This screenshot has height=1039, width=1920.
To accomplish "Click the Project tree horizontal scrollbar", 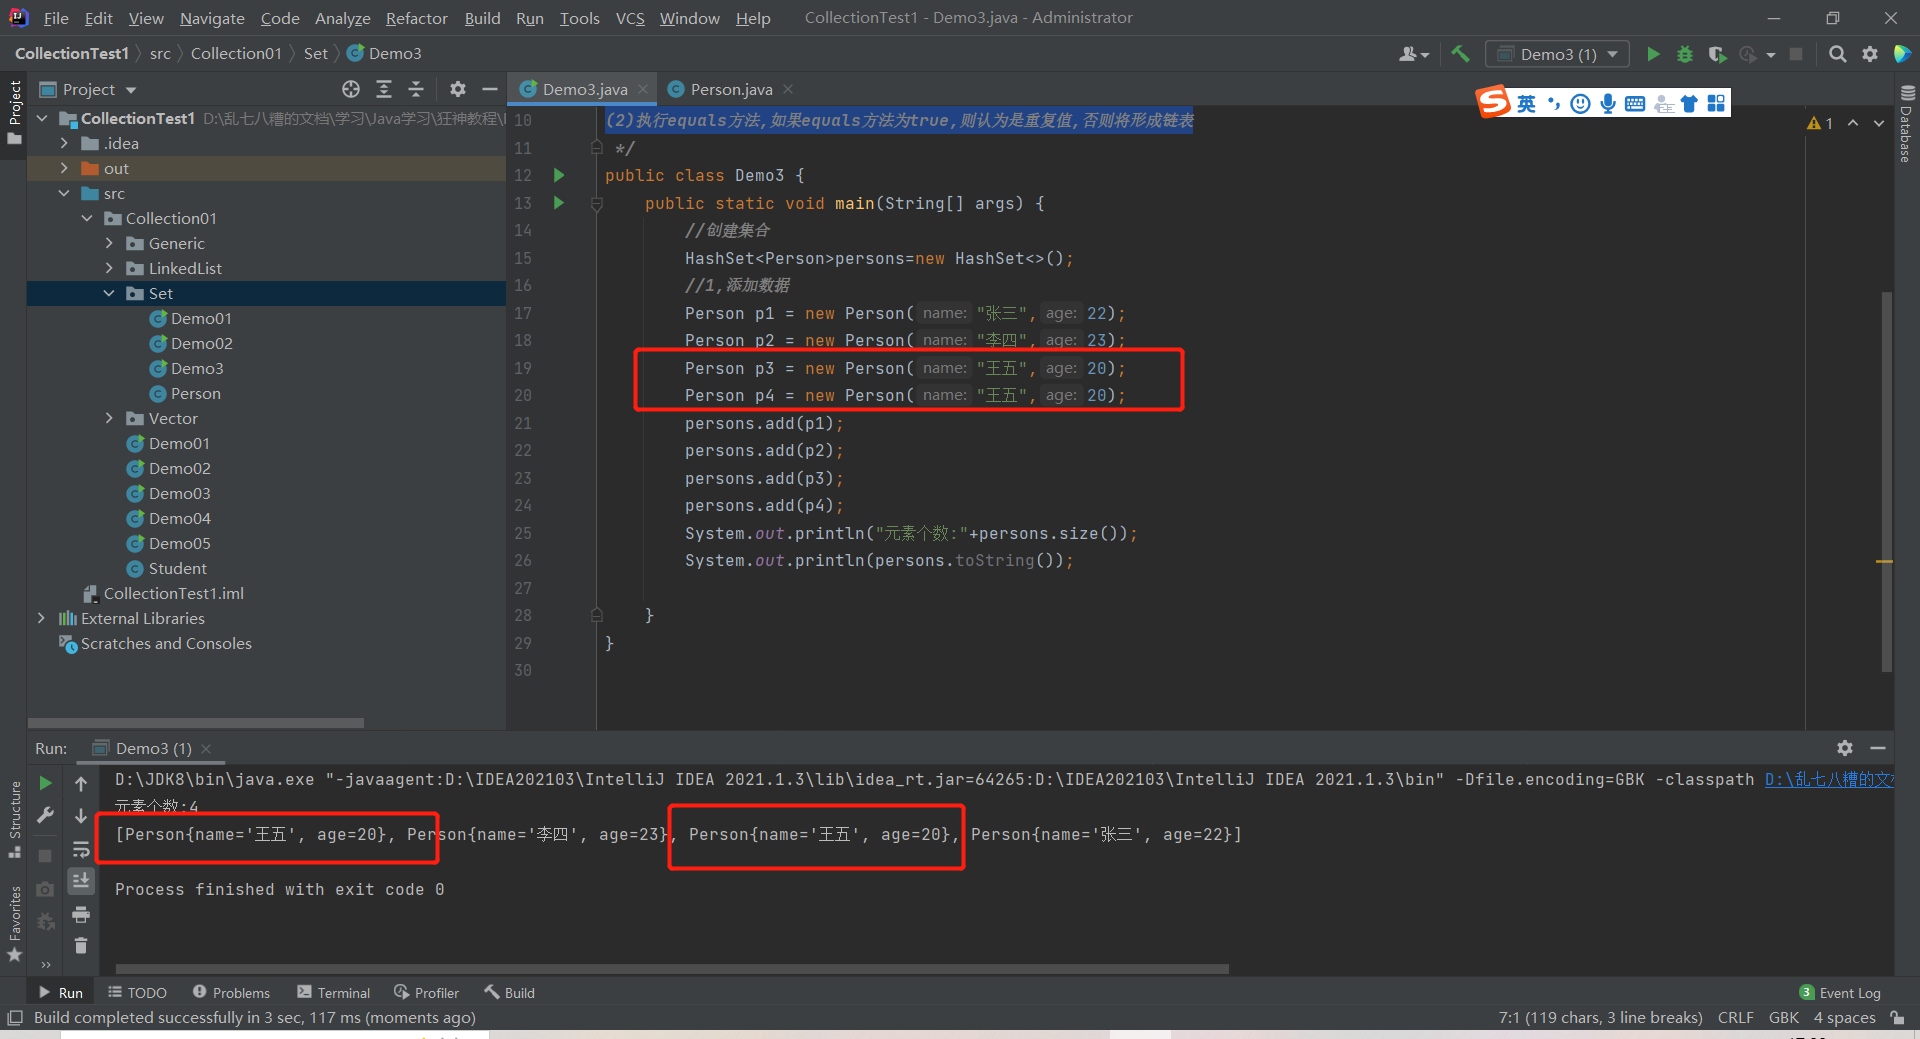I will [196, 722].
